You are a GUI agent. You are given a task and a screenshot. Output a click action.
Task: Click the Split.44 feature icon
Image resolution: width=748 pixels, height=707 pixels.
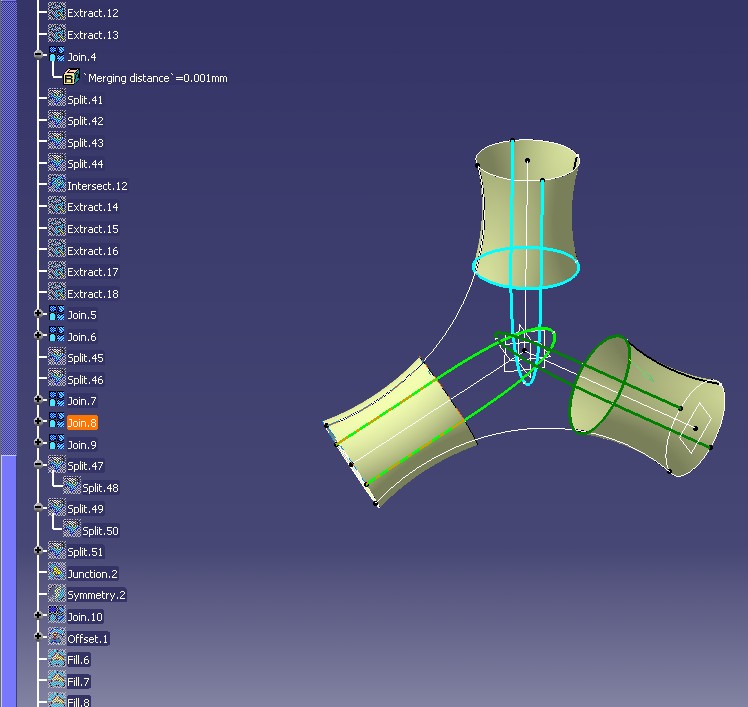click(57, 163)
